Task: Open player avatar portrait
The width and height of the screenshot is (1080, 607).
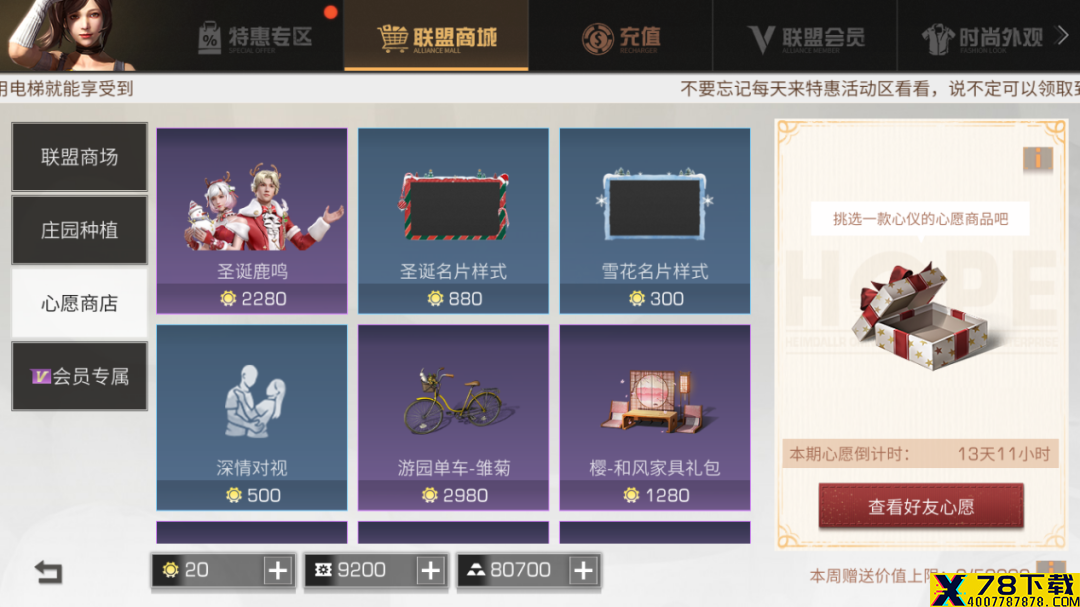Action: 69,35
